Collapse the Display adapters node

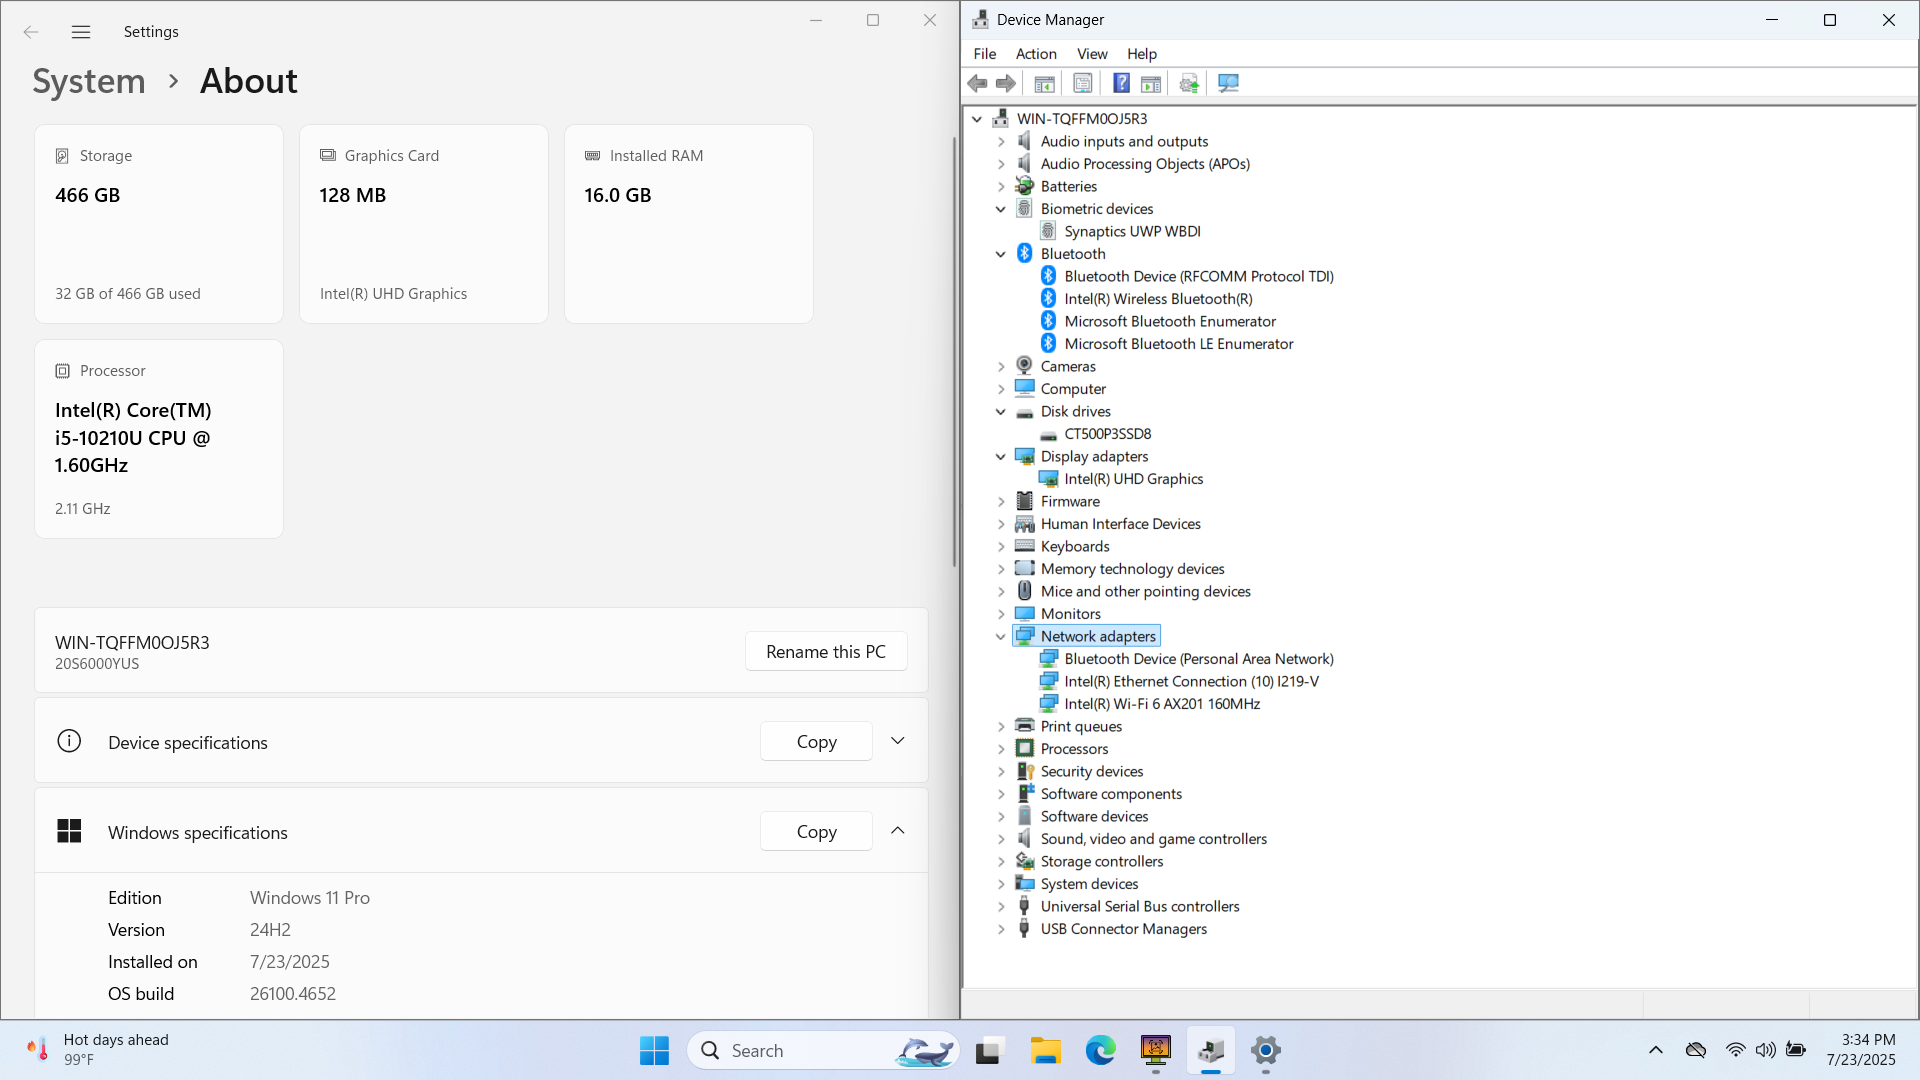click(x=1001, y=457)
